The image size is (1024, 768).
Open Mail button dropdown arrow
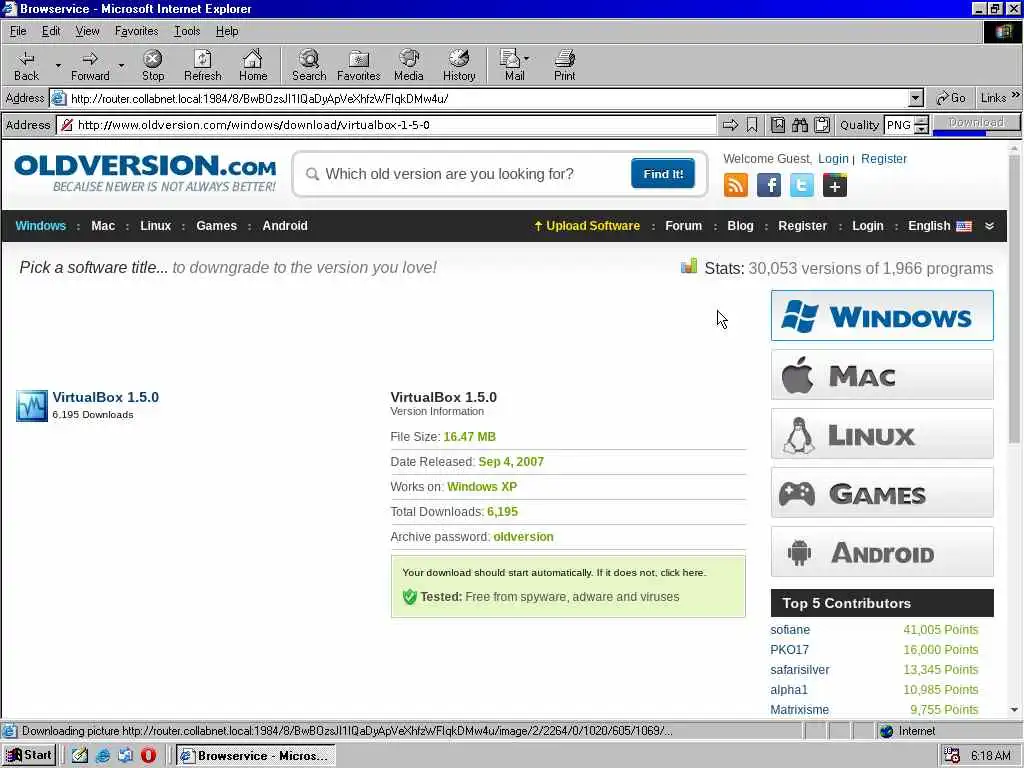pyautogui.click(x=526, y=59)
